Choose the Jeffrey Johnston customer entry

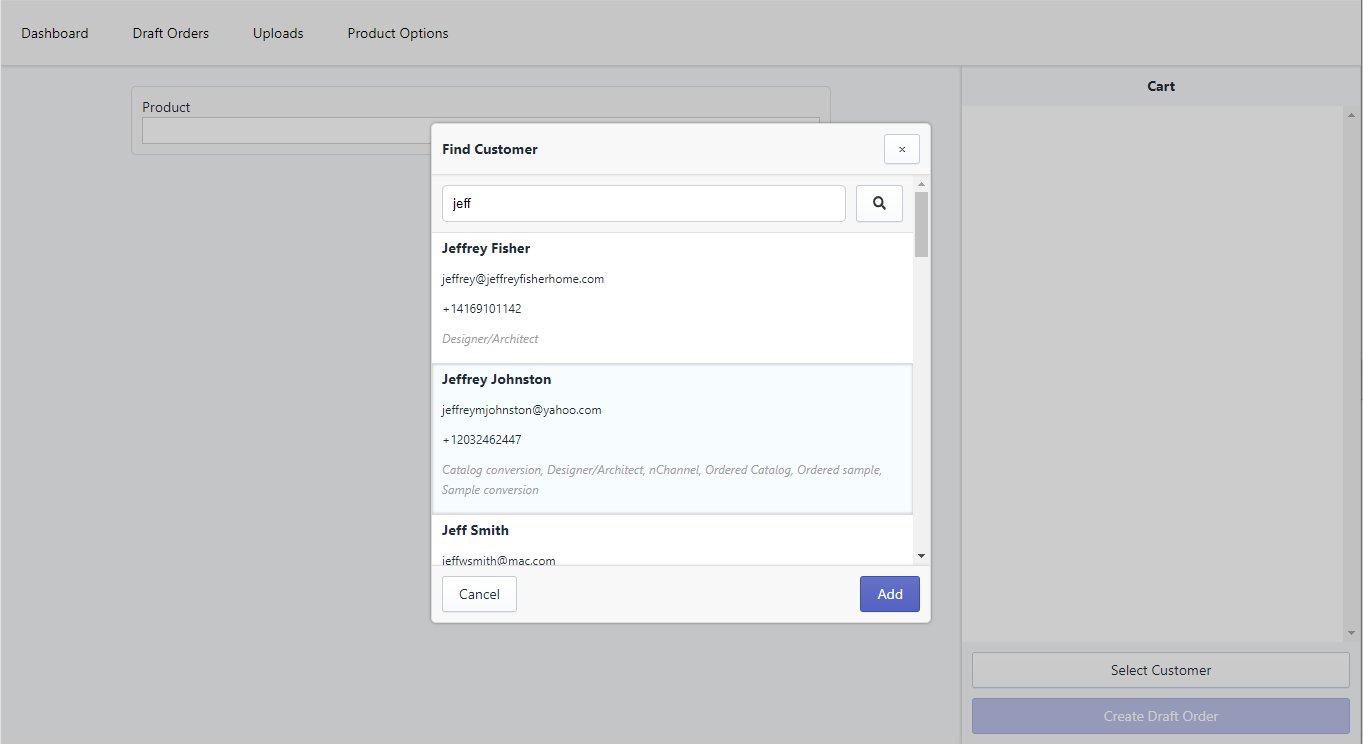[496, 380]
